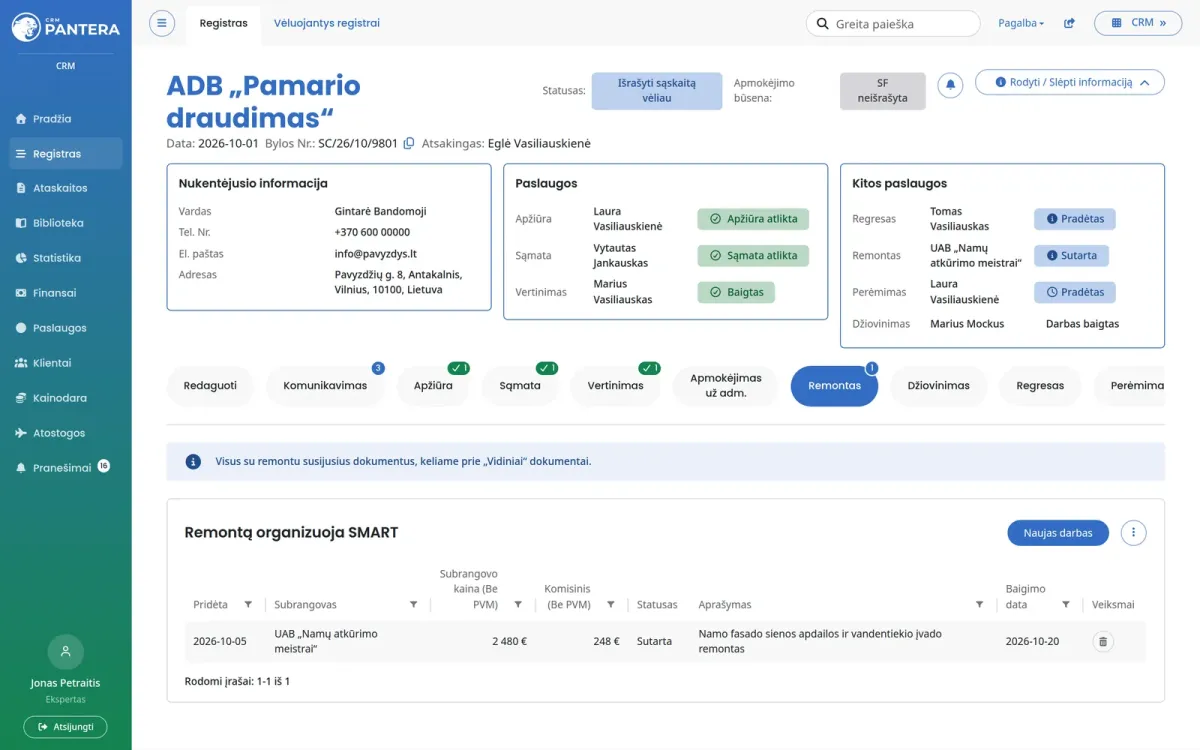Open the notification bell icon near status

[x=951, y=85]
